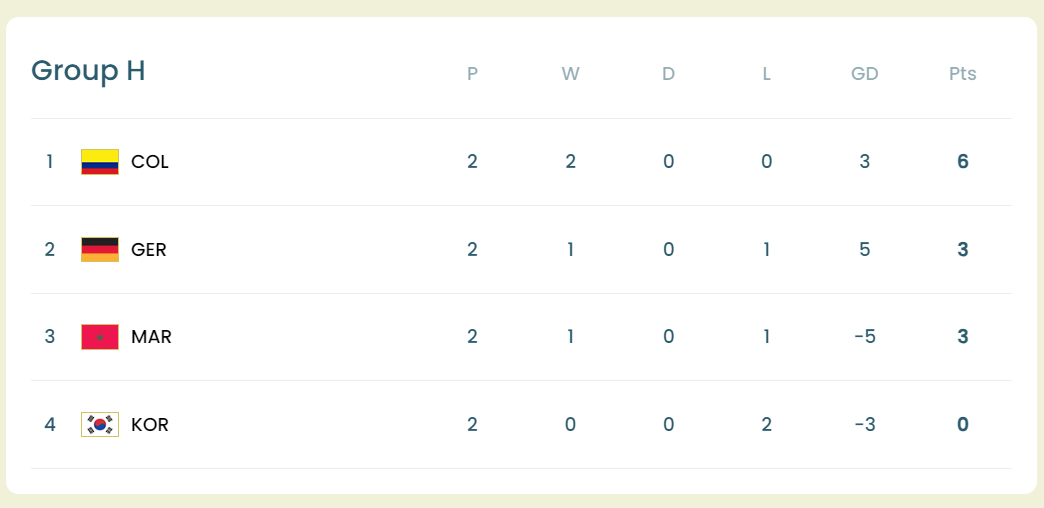Click the Colombia flag icon
This screenshot has height=508, width=1044.
pyautogui.click(x=100, y=162)
